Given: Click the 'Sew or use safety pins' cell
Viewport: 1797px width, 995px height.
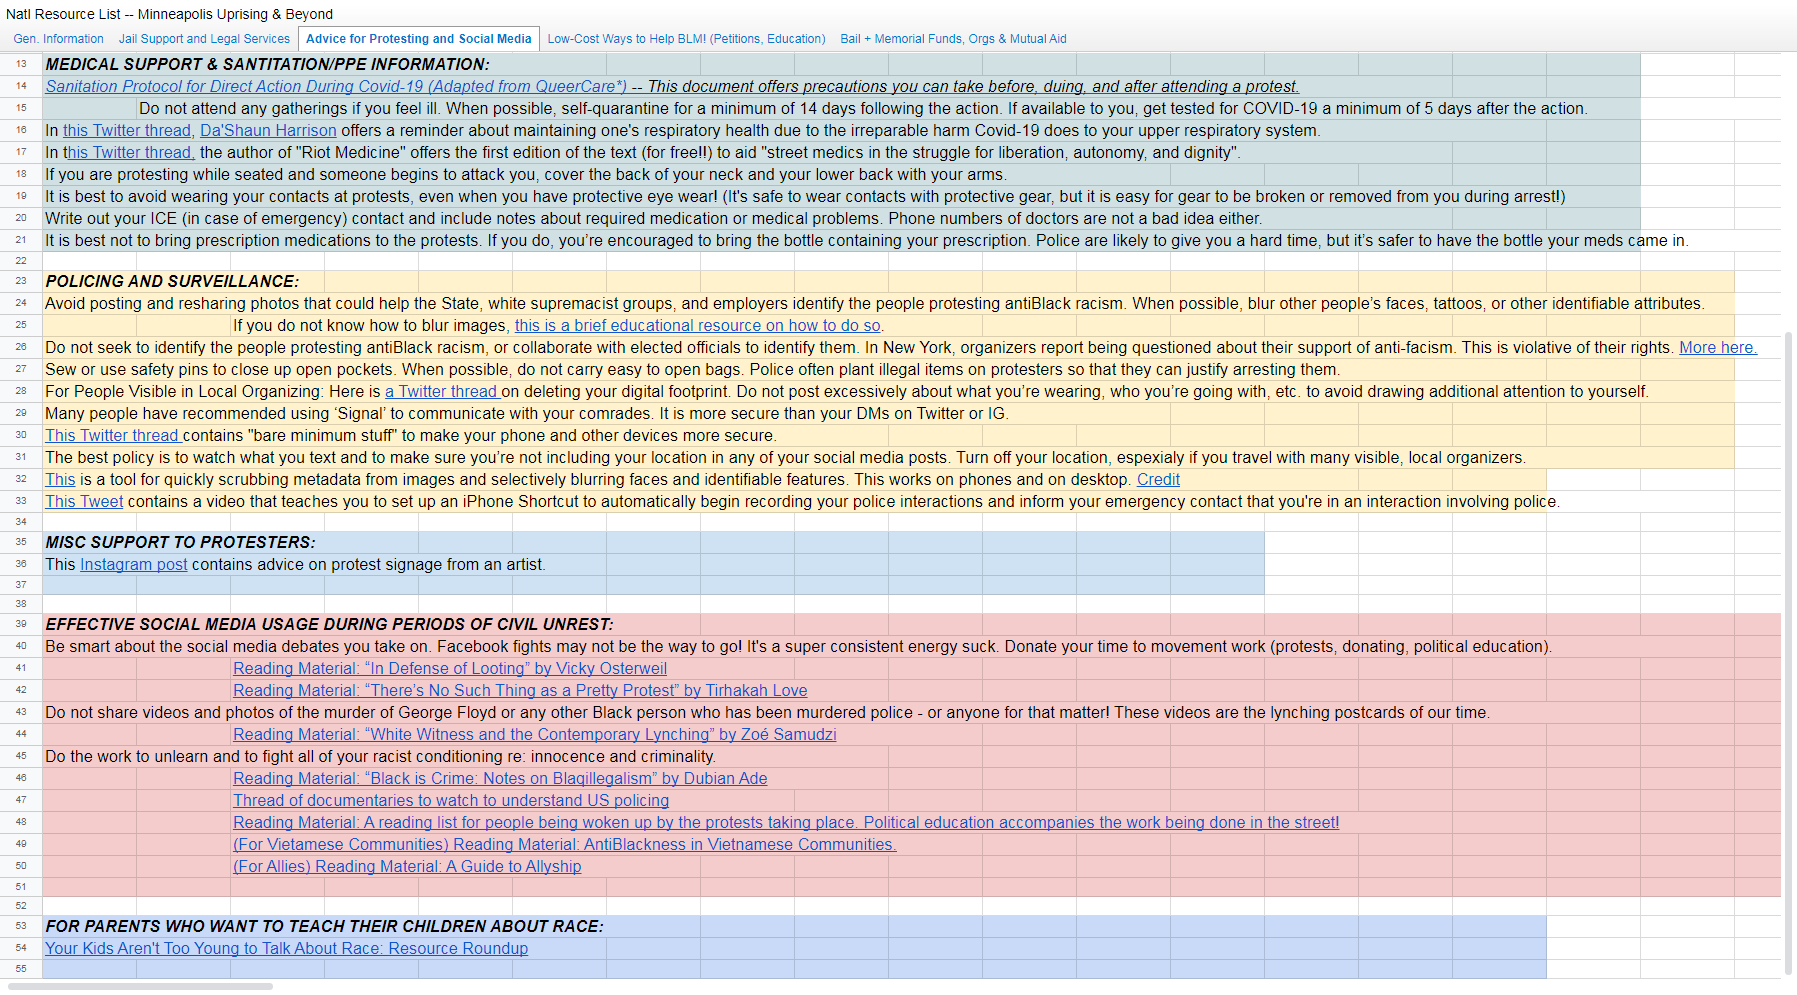Looking at the screenshot, I should click(692, 370).
